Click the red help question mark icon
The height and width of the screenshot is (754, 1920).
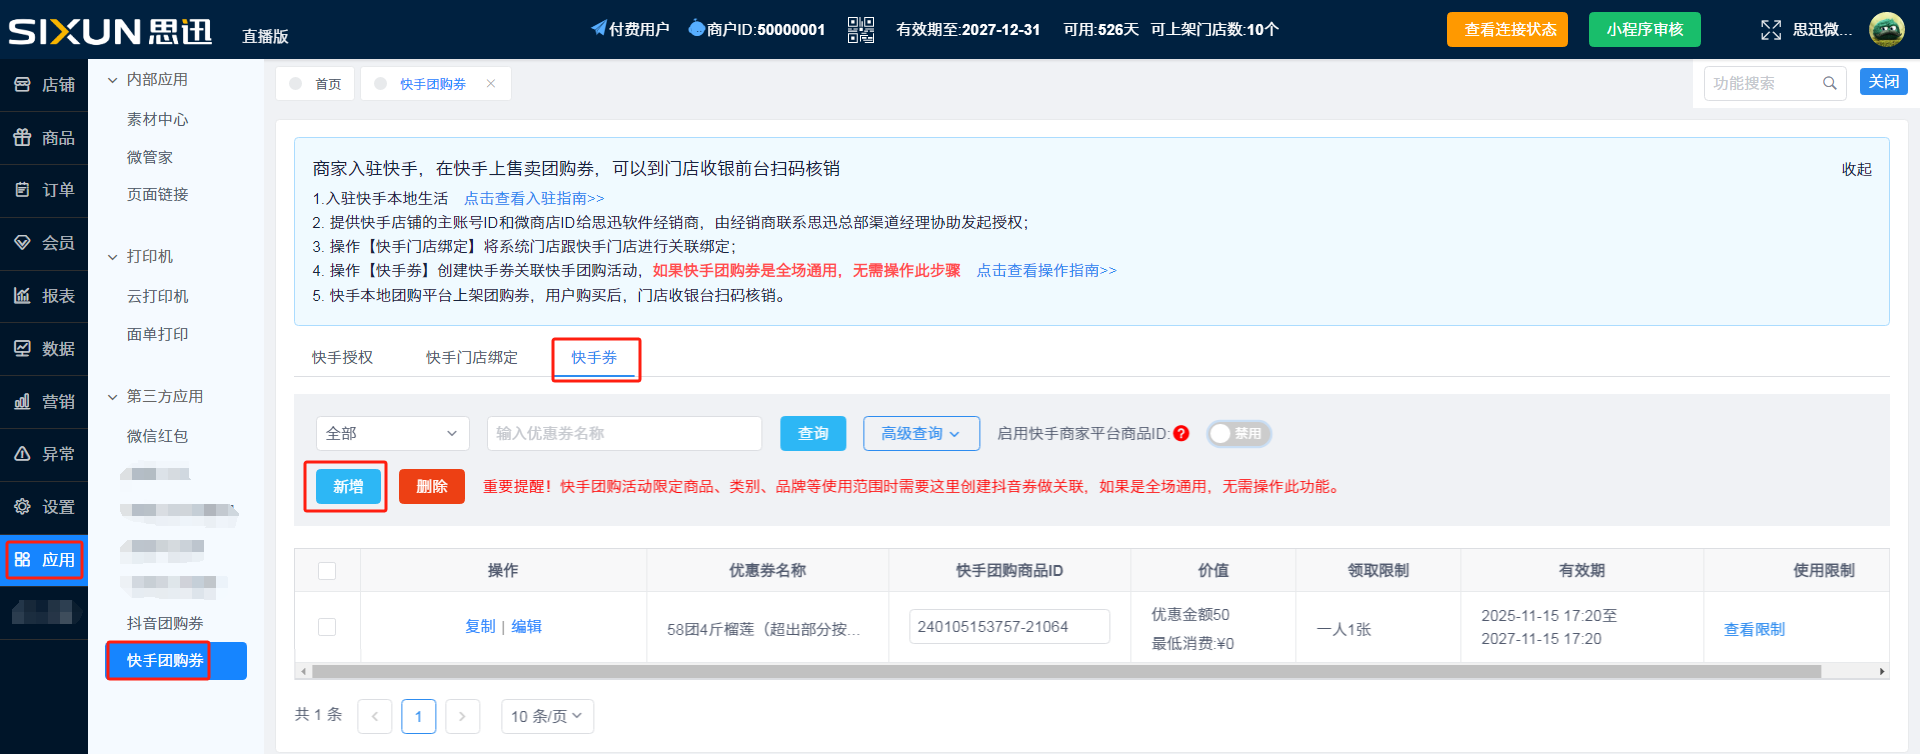[1181, 434]
